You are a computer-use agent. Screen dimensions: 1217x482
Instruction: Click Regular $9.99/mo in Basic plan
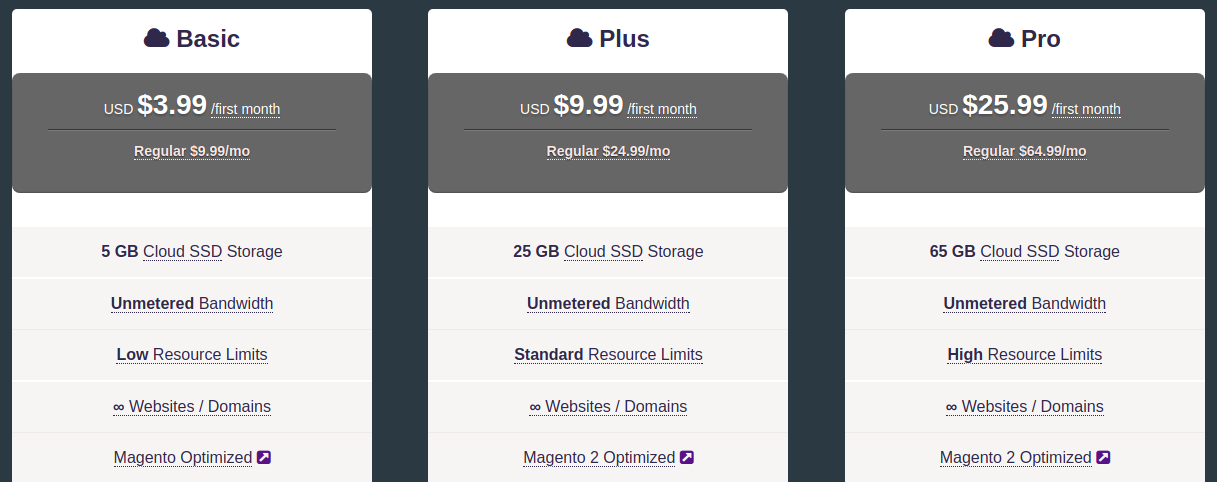192,151
